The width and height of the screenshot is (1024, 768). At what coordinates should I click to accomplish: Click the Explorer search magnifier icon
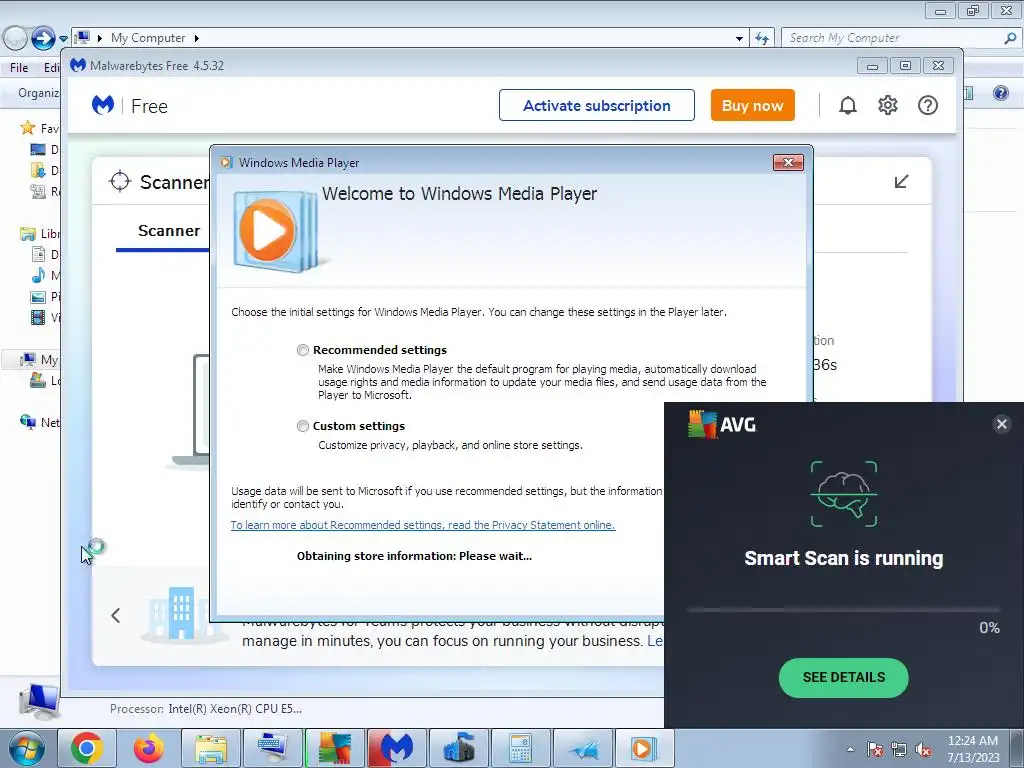1010,38
